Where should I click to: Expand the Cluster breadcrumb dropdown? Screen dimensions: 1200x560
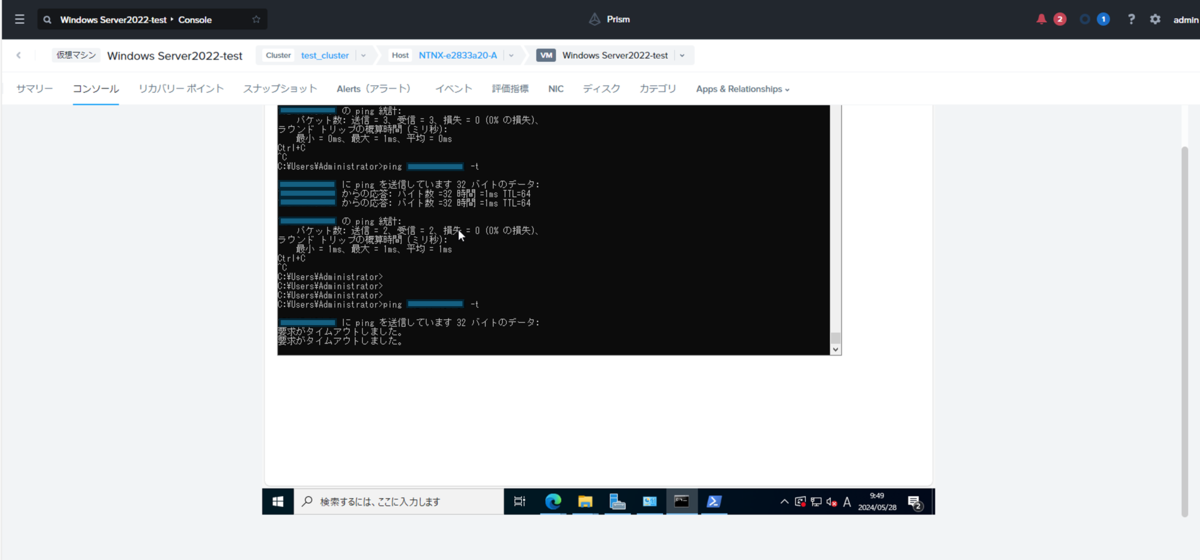tap(363, 56)
